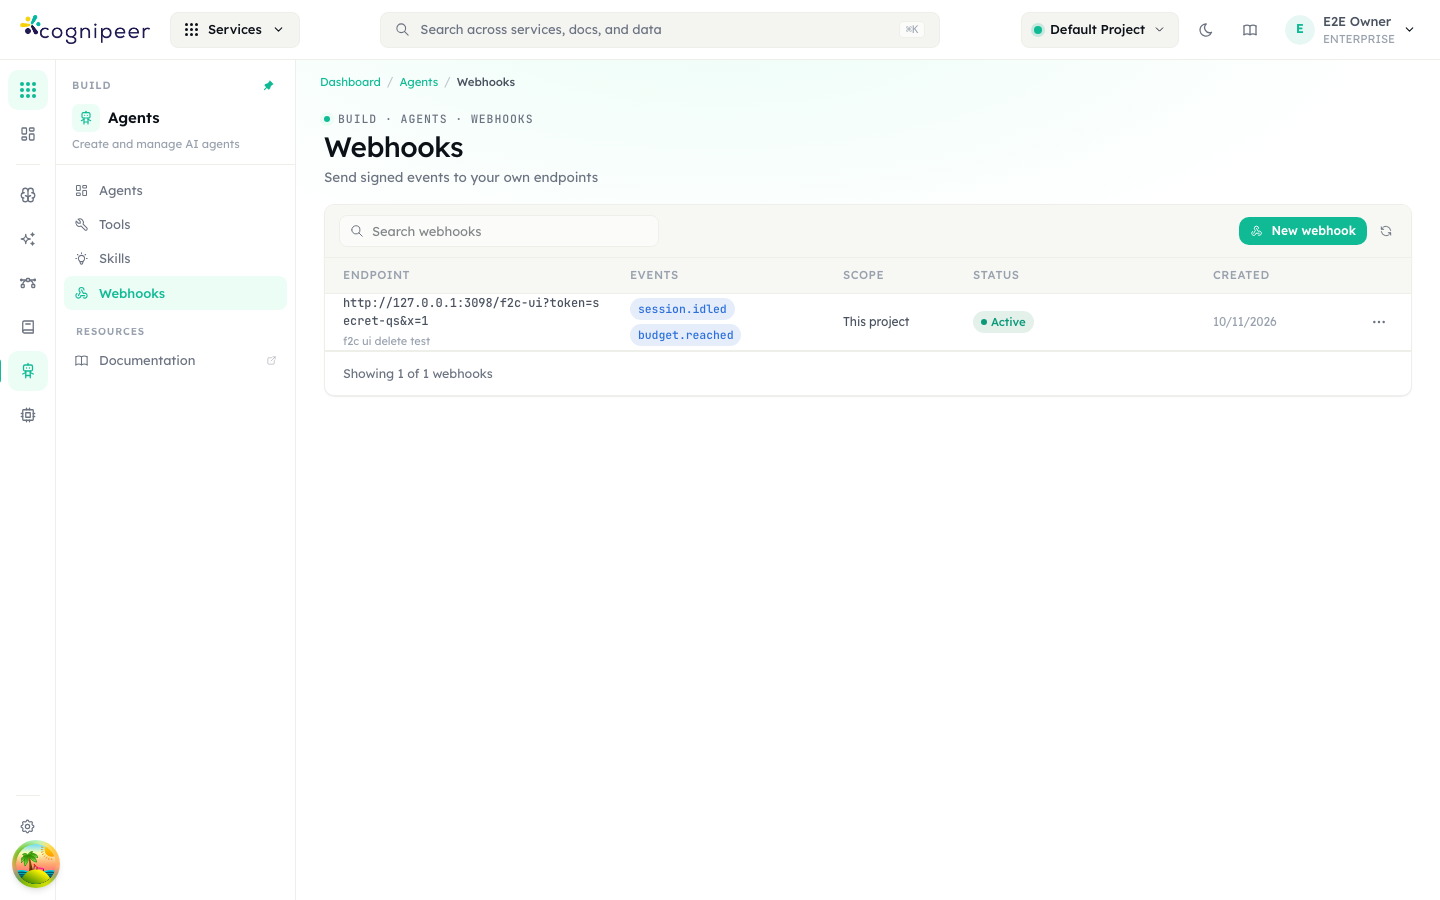Toggle dark mode with moon icon
This screenshot has width=1440, height=900.
(1206, 30)
